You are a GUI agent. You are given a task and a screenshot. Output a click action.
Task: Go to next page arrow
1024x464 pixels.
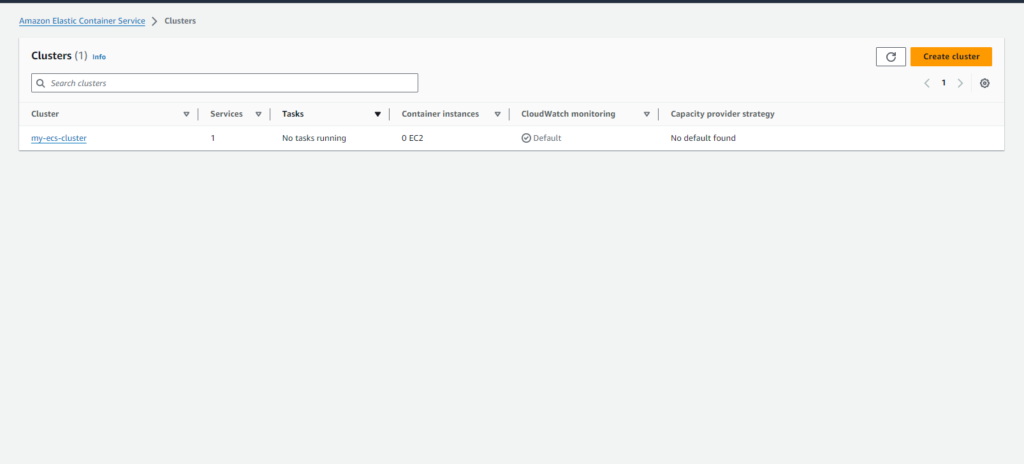960,83
